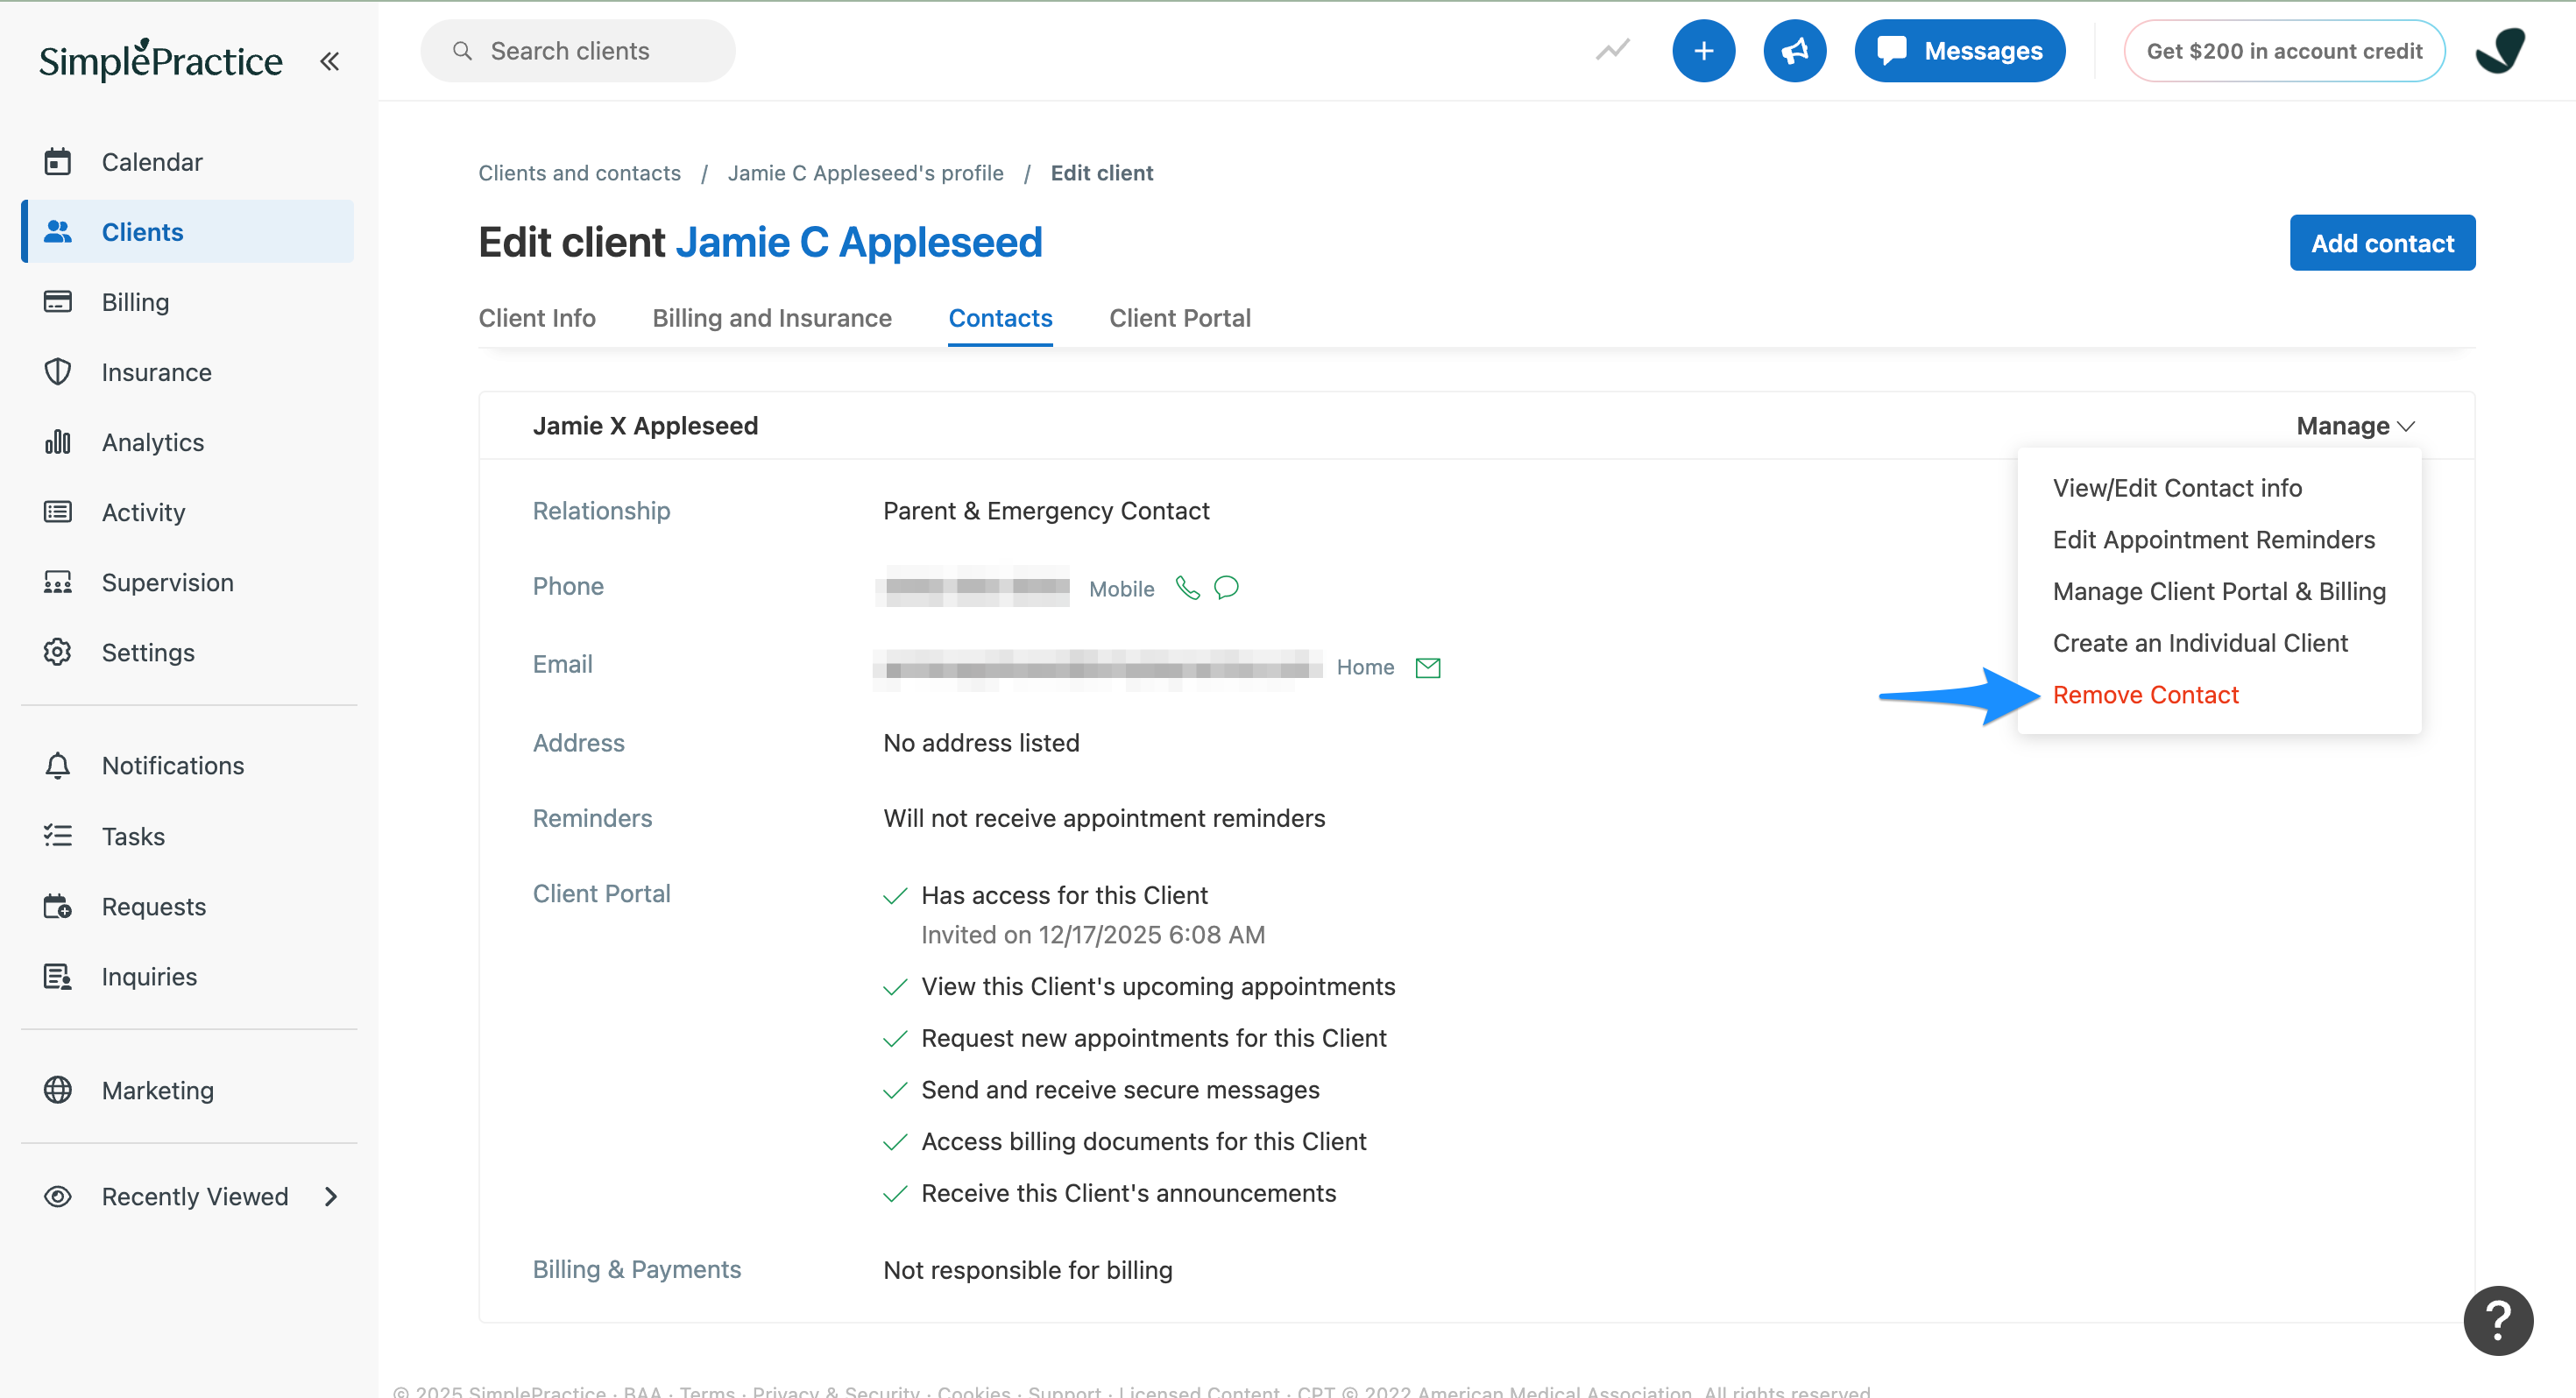Call the contact using the phone icon
This screenshot has height=1398, width=2576.
click(x=1187, y=588)
